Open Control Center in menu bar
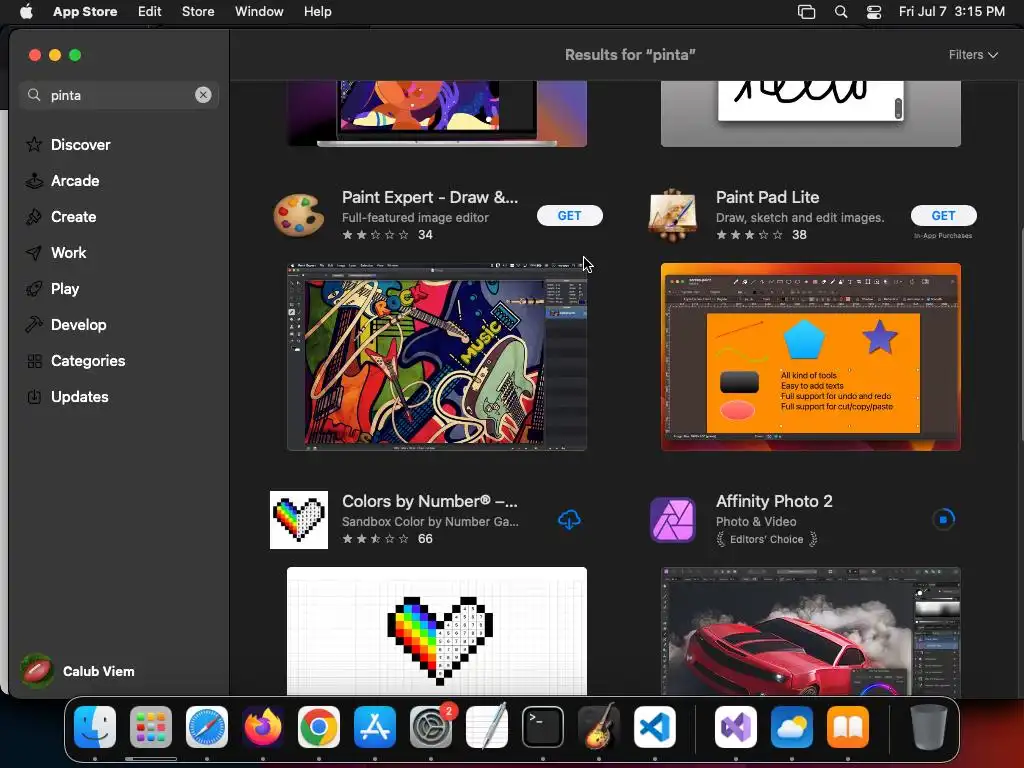Viewport: 1024px width, 768px height. click(874, 12)
